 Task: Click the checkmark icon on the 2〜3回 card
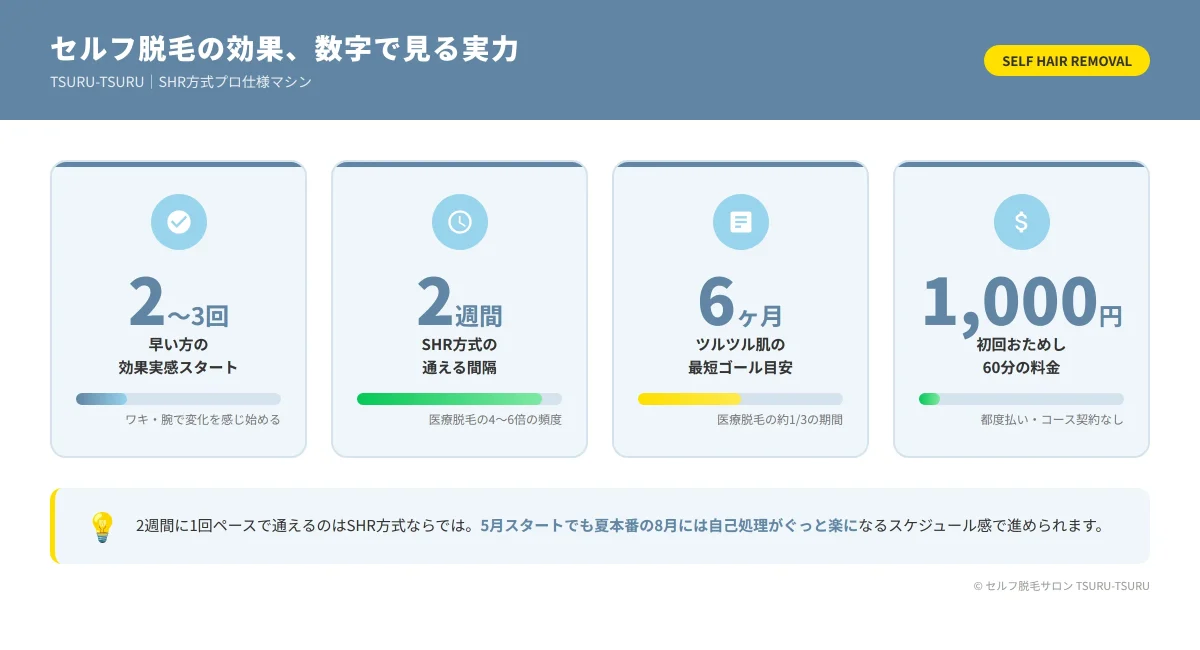[179, 222]
